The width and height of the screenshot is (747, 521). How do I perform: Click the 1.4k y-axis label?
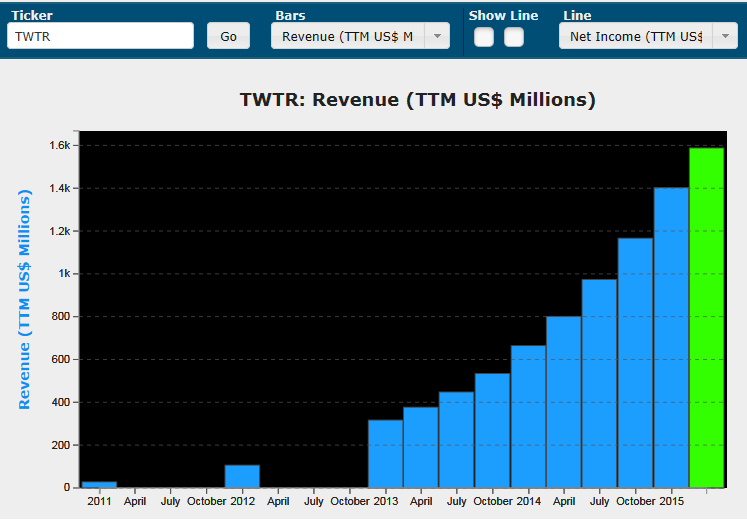coord(60,188)
